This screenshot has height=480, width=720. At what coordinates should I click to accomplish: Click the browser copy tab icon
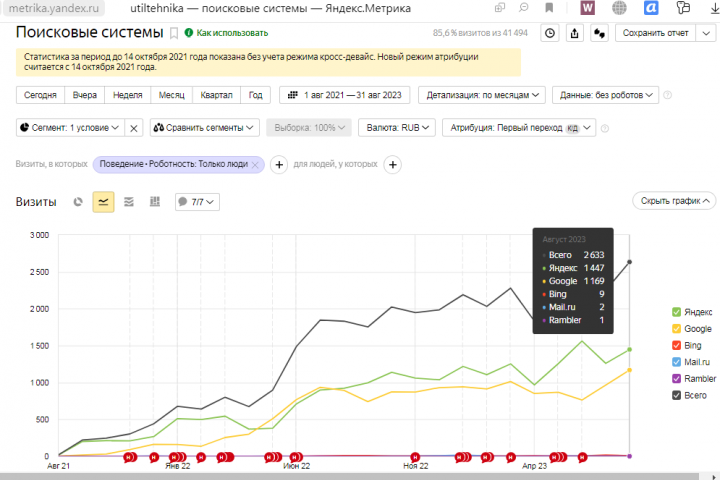[x=500, y=7]
